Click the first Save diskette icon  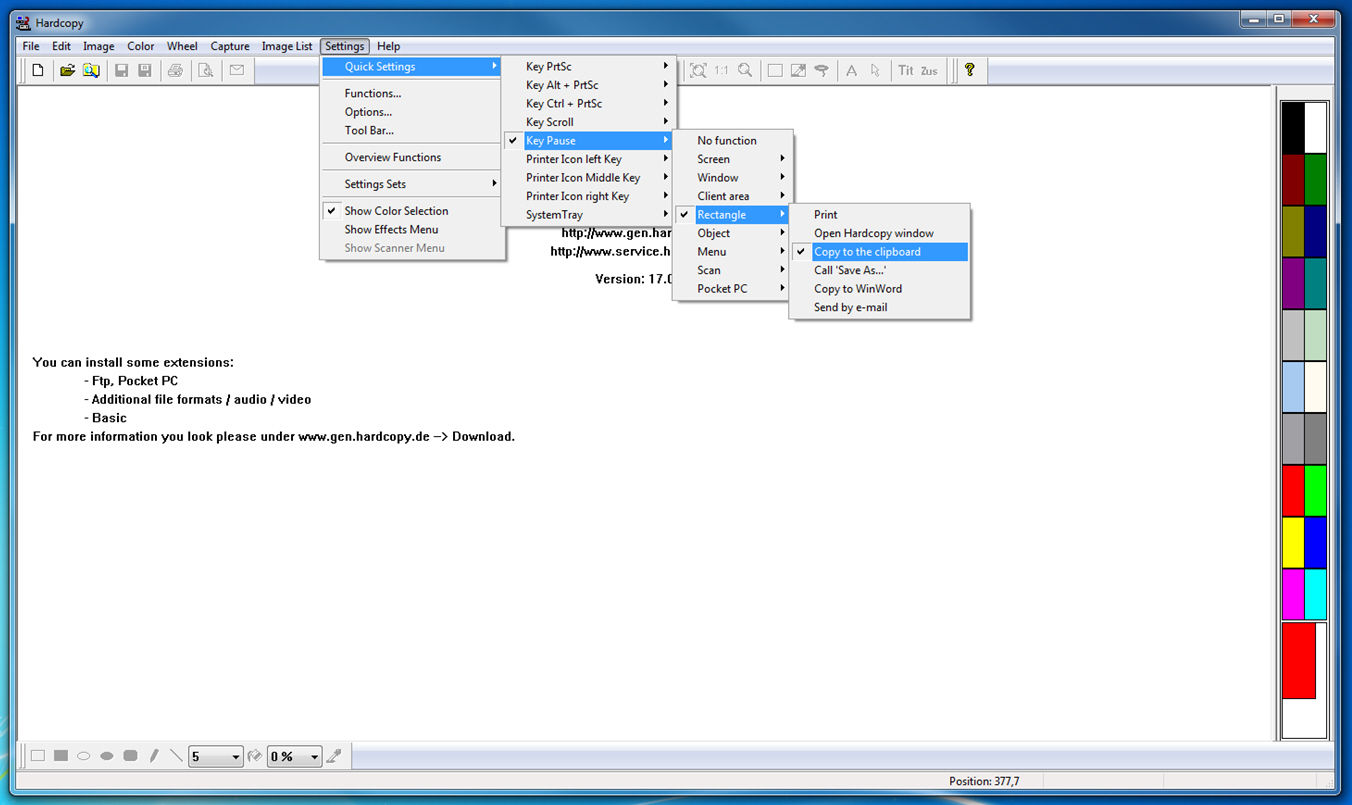(121, 70)
